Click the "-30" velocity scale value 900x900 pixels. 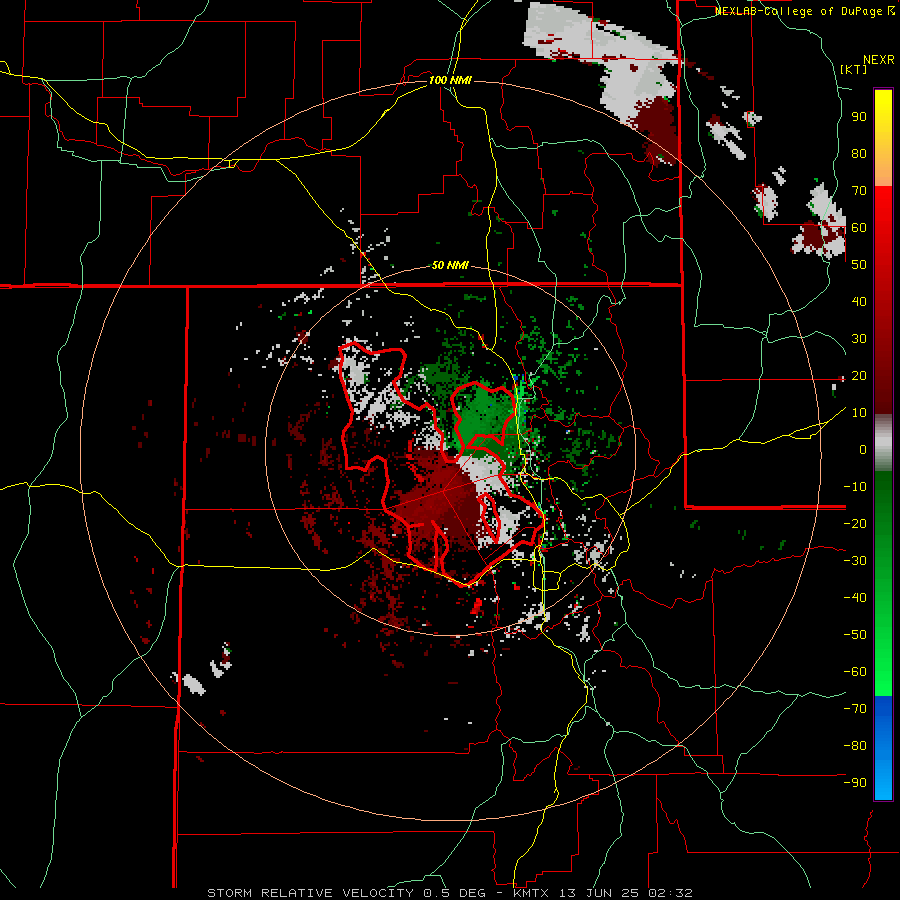855,561
